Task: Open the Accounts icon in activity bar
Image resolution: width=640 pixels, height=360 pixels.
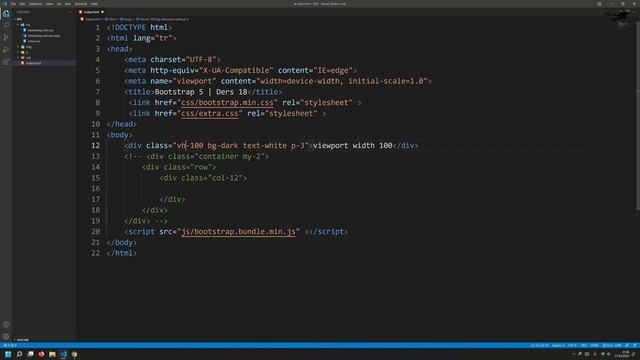Action: [6, 325]
